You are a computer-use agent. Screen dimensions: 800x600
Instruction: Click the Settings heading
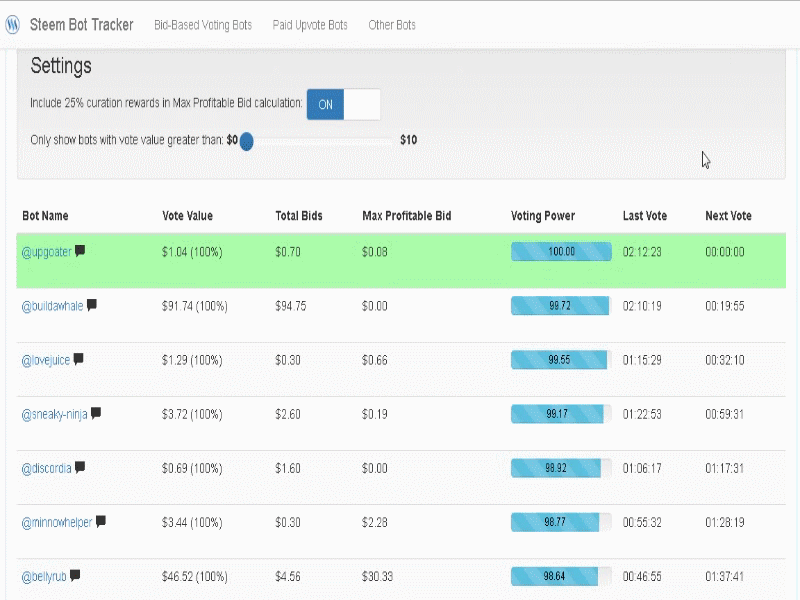pos(61,66)
